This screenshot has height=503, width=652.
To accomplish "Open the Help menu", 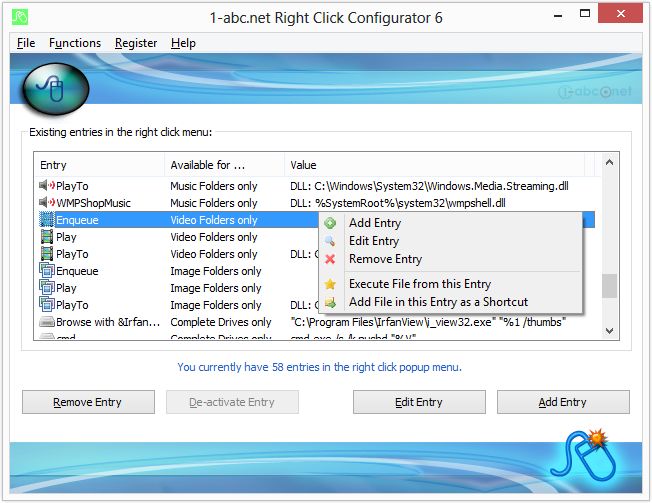I will [183, 43].
